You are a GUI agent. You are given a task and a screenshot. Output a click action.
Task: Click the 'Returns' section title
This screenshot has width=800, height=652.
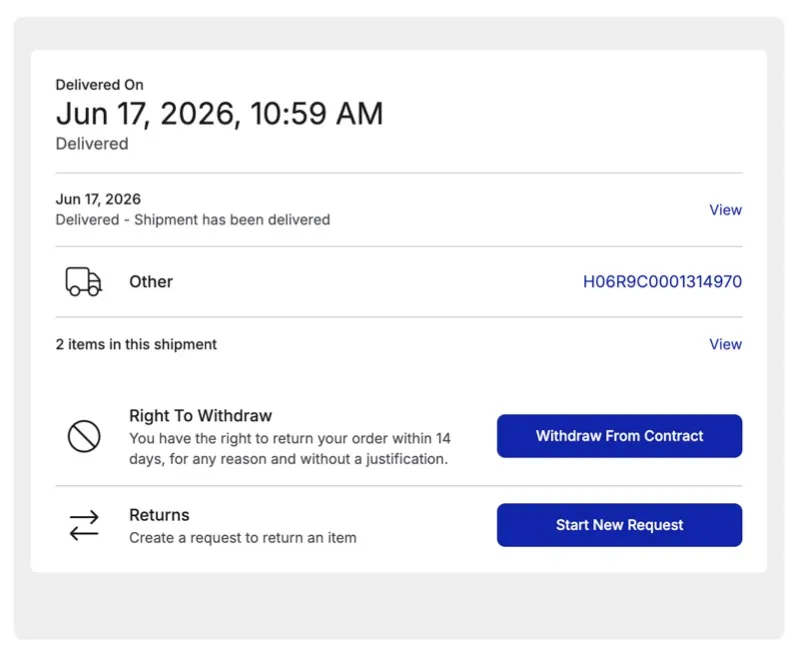pos(159,515)
